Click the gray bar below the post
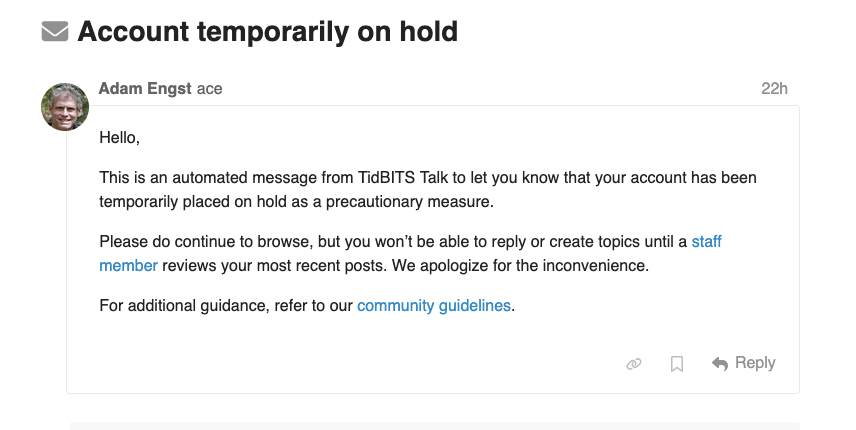Screen dimensions: 856x430 coord(434,426)
